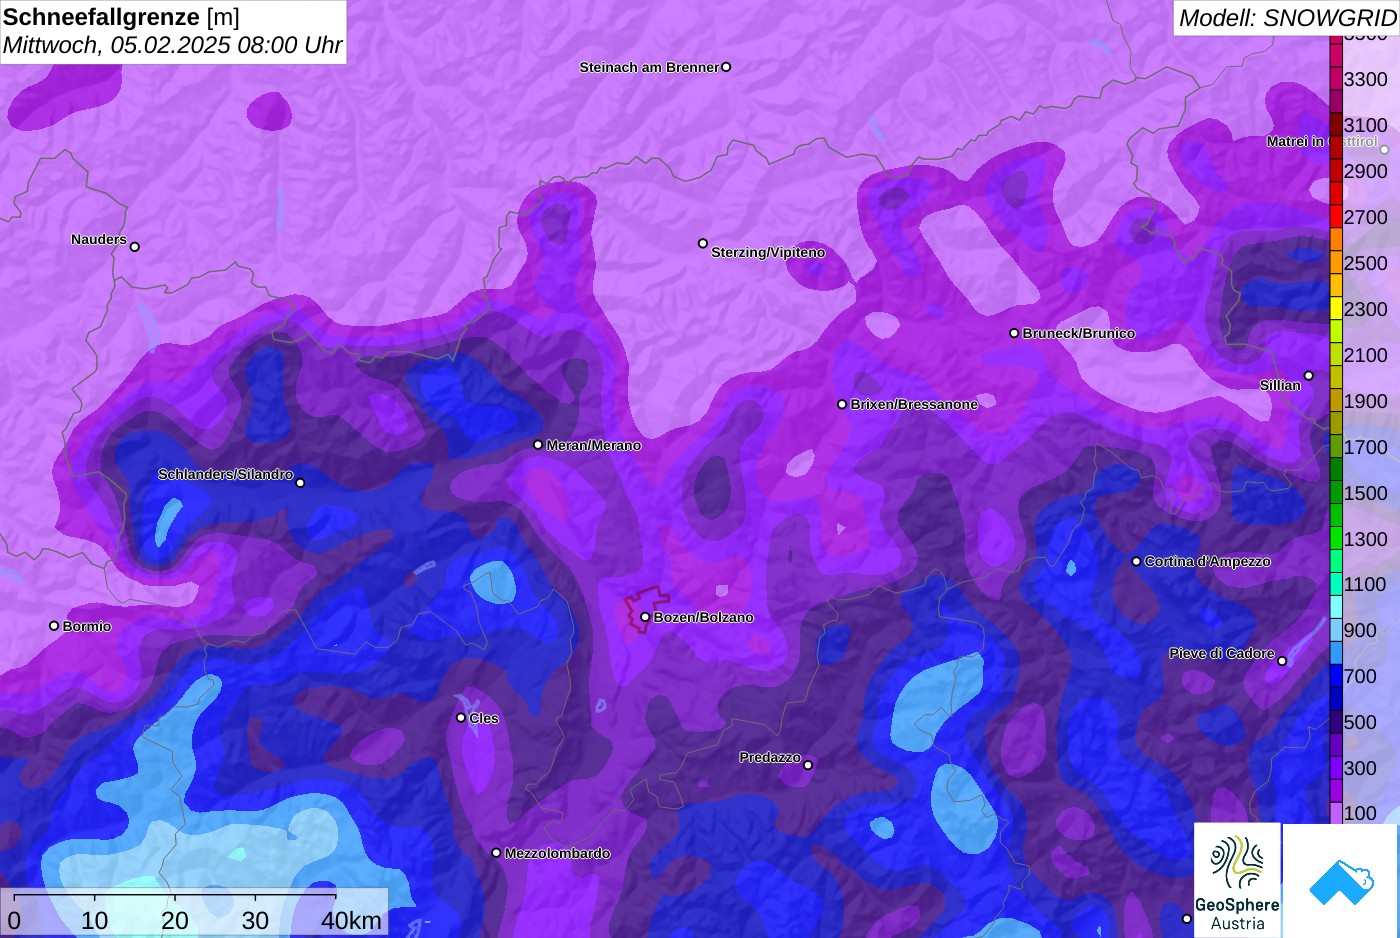Click the Meran/Merano label text
The image size is (1400, 938).
[x=594, y=445]
